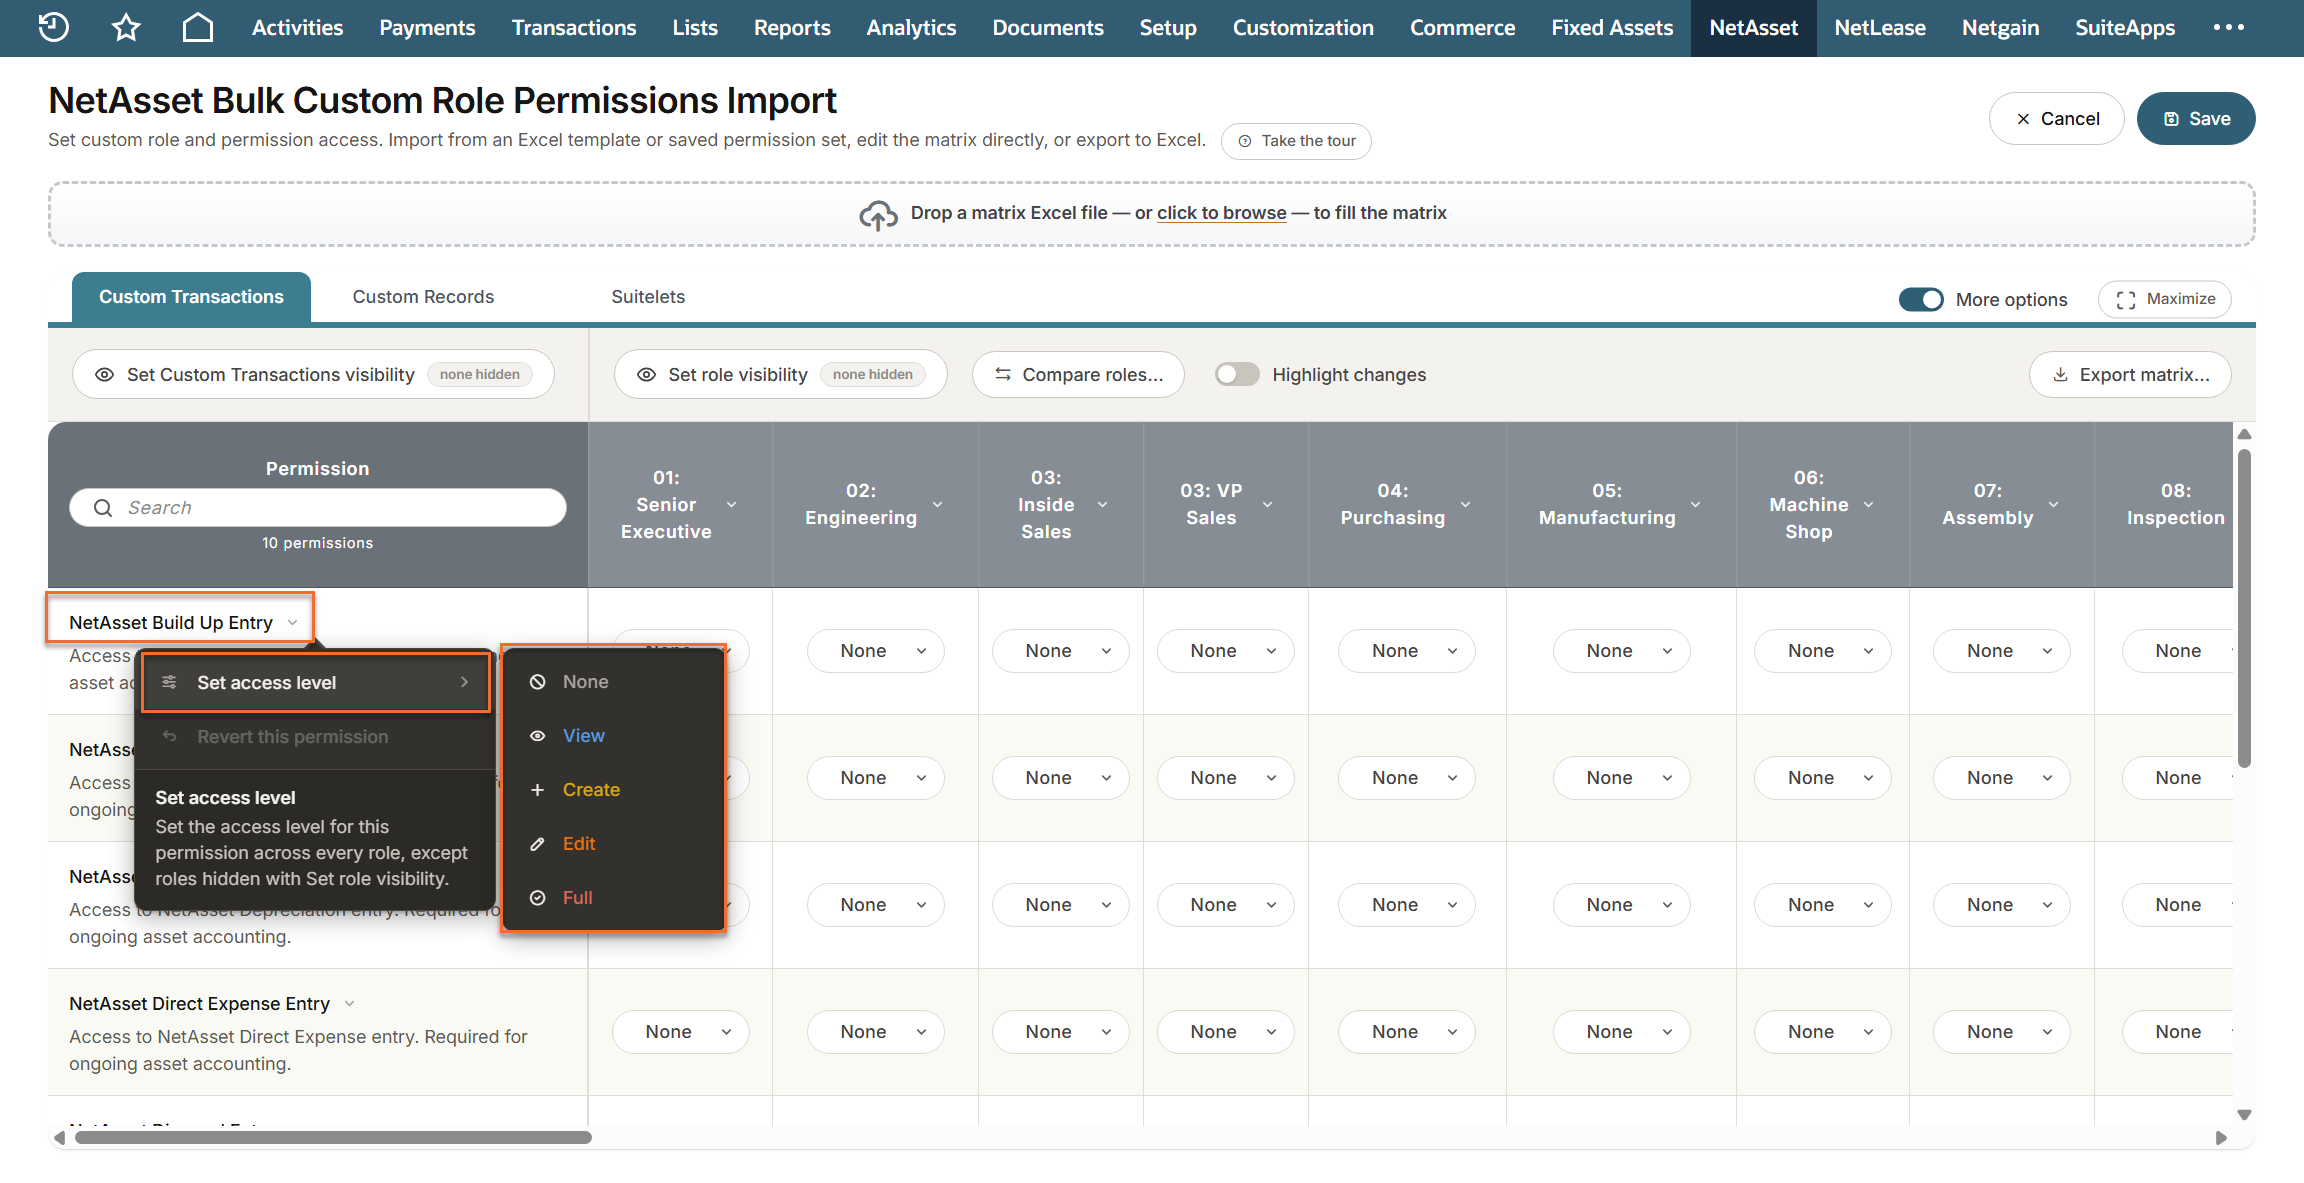Image resolution: width=2304 pixels, height=1183 pixels.
Task: Maximize the permissions matrix
Action: point(2165,299)
